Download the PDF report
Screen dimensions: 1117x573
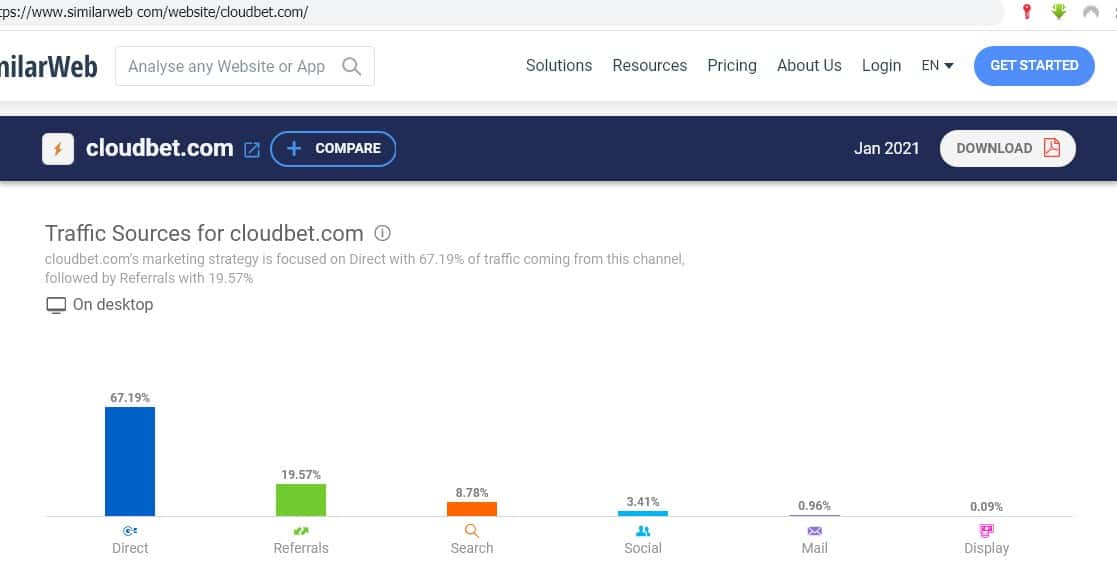point(1007,148)
